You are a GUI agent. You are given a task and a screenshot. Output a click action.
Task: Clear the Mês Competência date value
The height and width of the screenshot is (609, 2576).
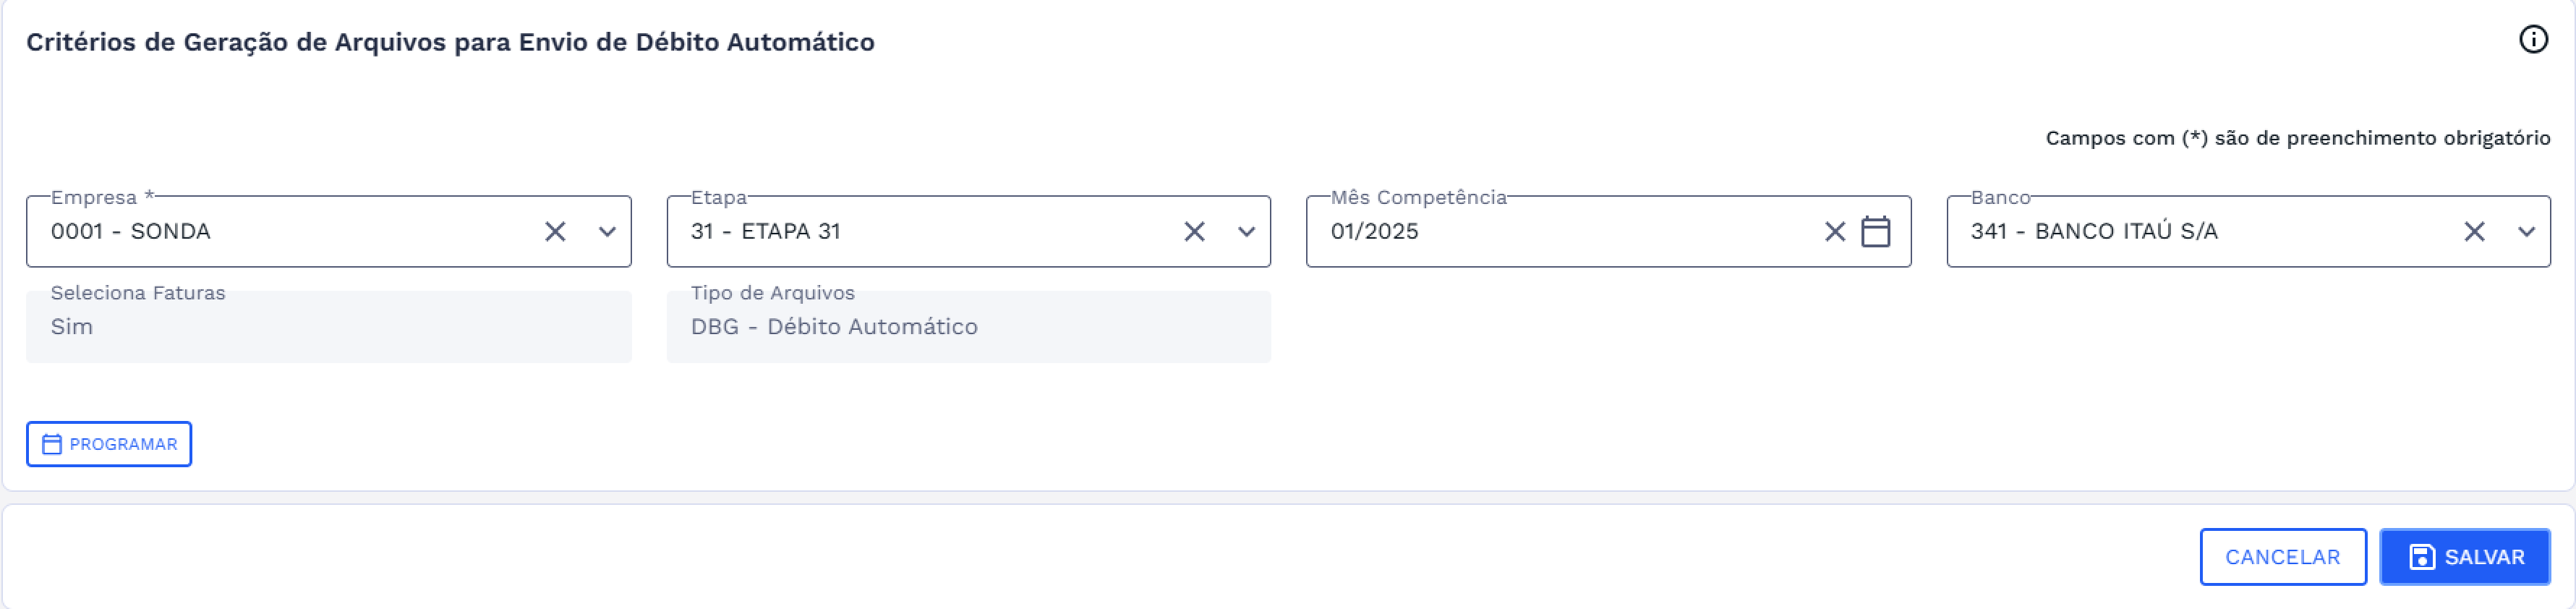coord(1834,232)
